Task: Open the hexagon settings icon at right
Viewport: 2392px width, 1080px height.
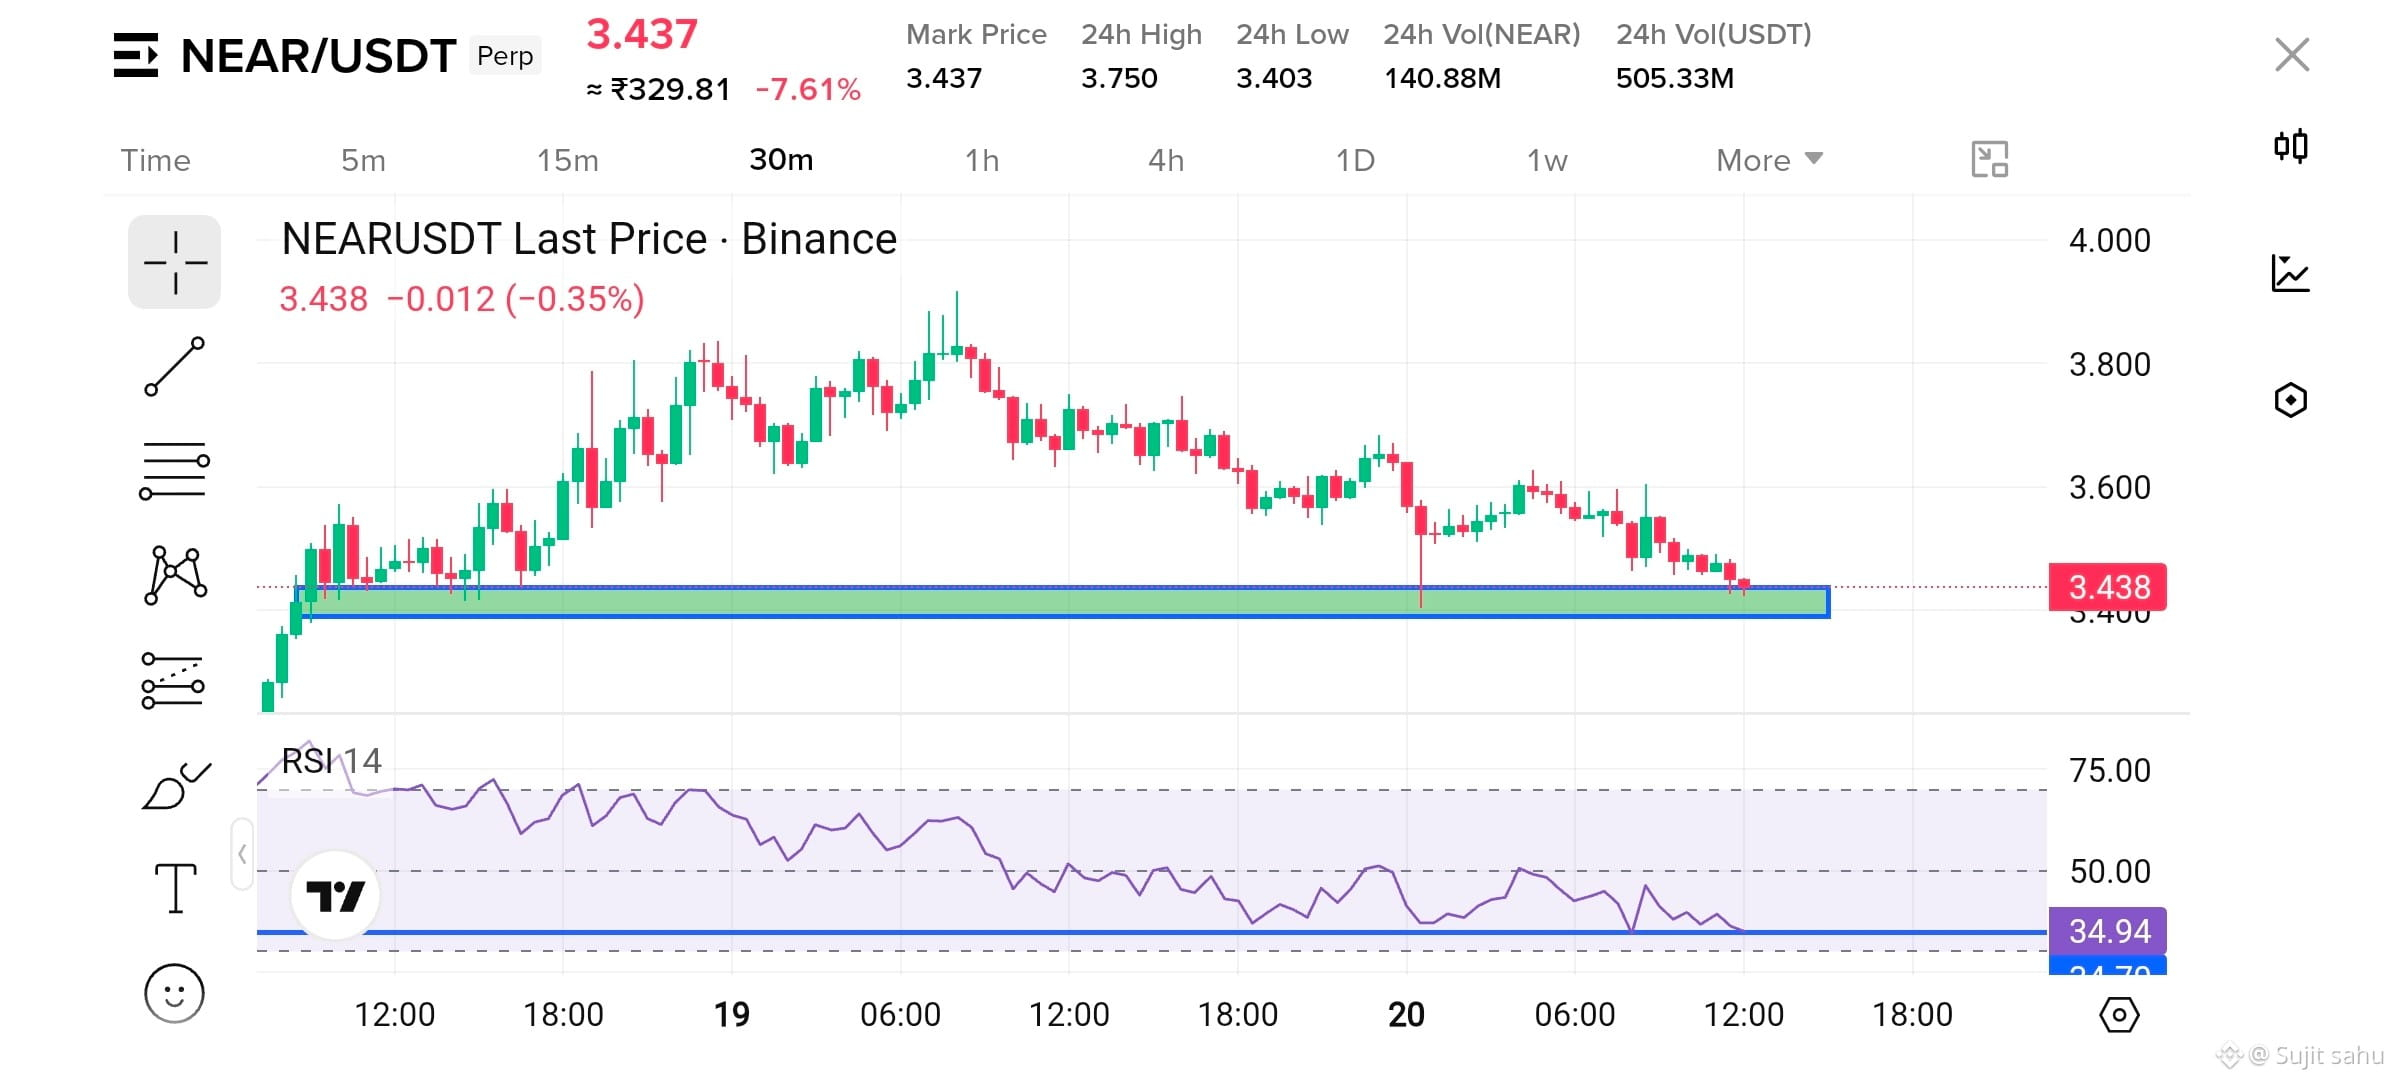Action: click(x=2290, y=400)
